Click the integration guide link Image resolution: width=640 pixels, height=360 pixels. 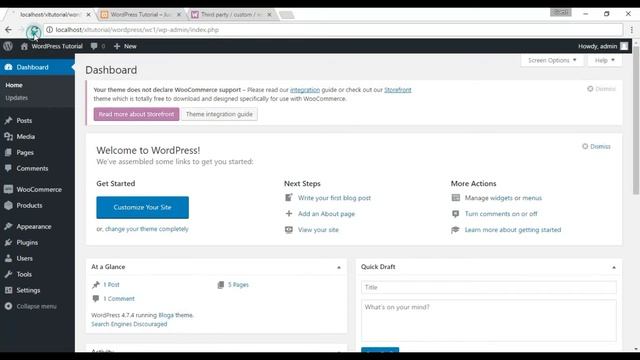tap(305, 90)
